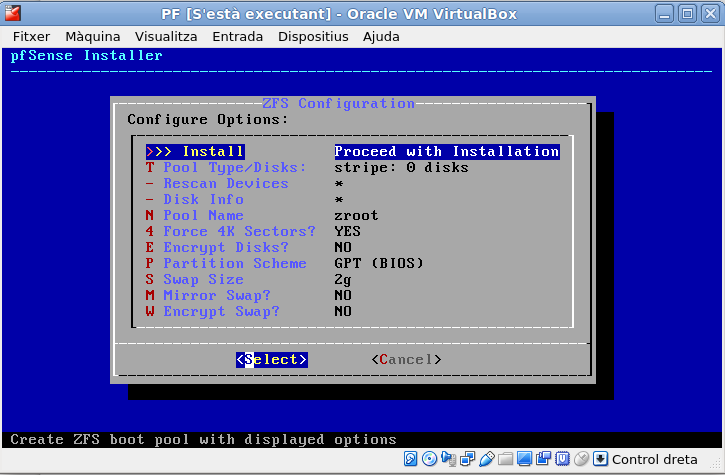This screenshot has height=475, width=725.
Task: Open the Ajuda menu
Action: click(x=381, y=37)
